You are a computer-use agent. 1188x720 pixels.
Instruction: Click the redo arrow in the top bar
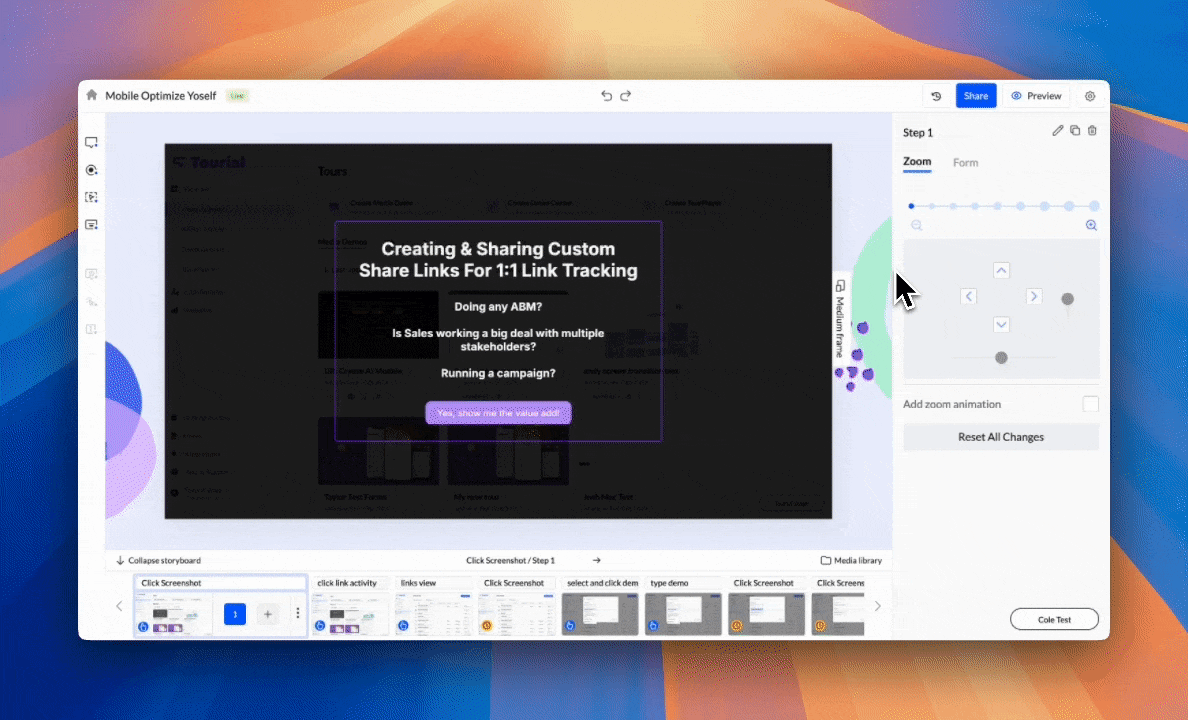(x=626, y=96)
